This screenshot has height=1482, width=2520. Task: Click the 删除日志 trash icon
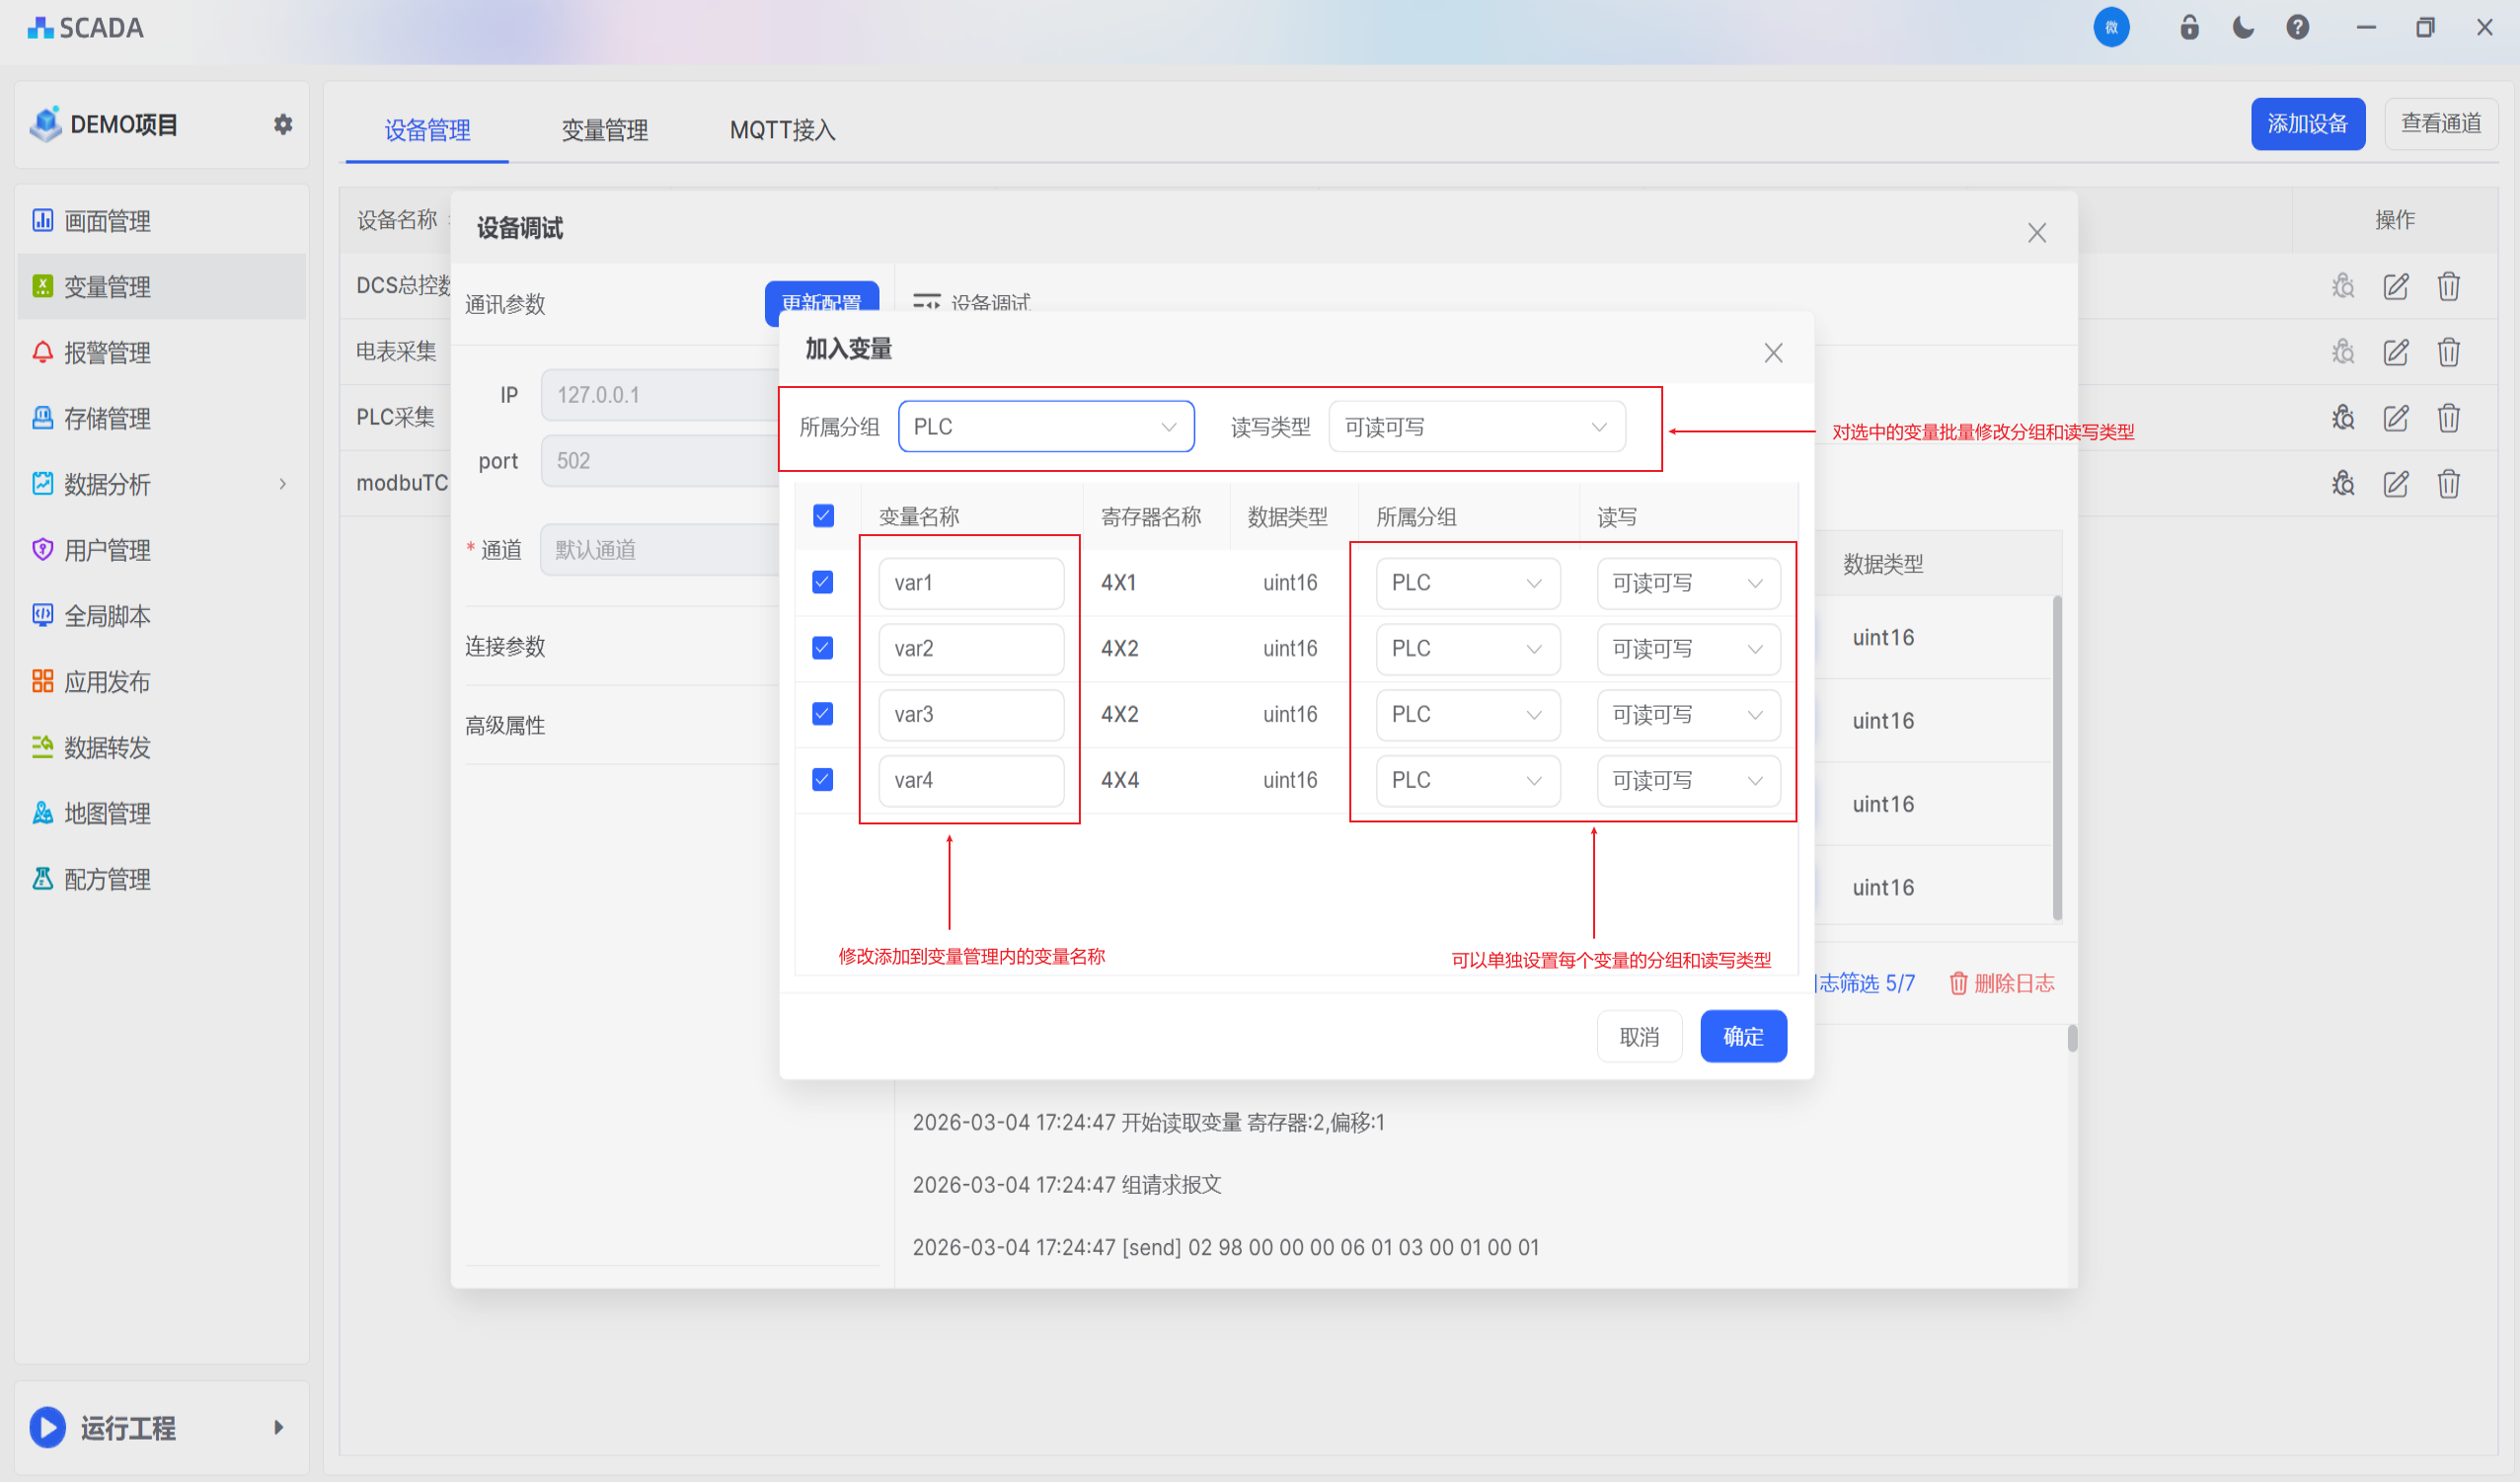tap(1958, 984)
